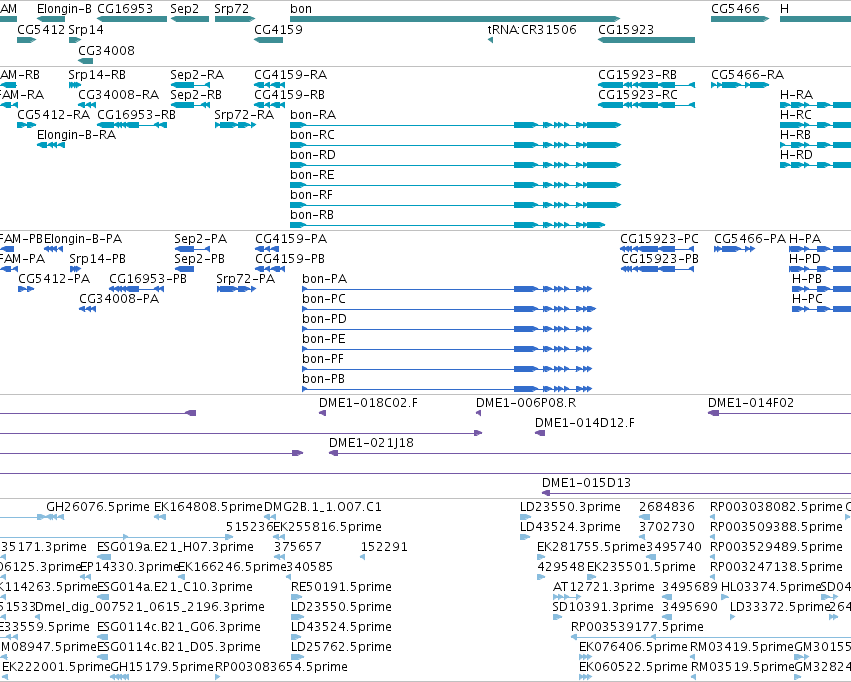Click the CG5412-RA transcript

pos(27,125)
